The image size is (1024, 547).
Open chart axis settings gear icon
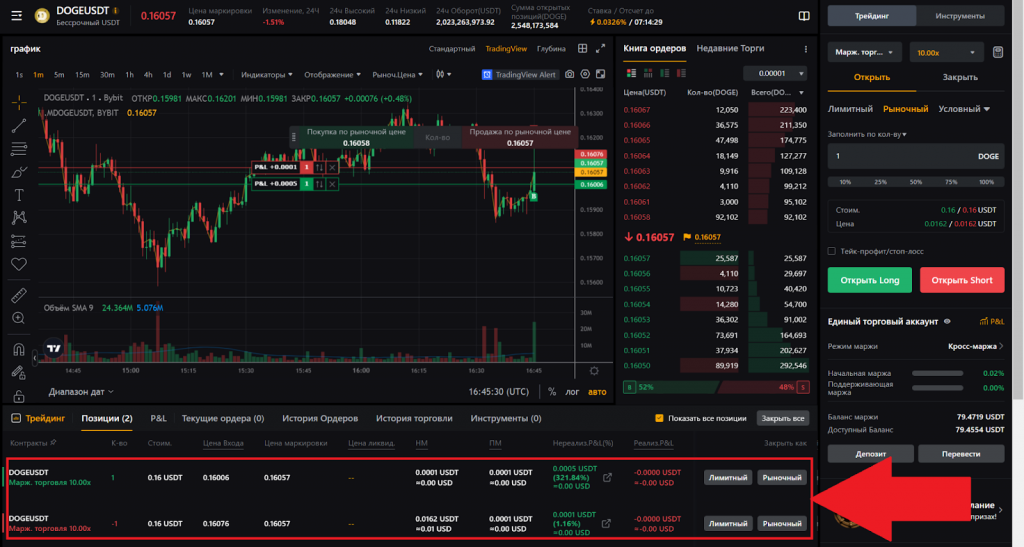[594, 371]
